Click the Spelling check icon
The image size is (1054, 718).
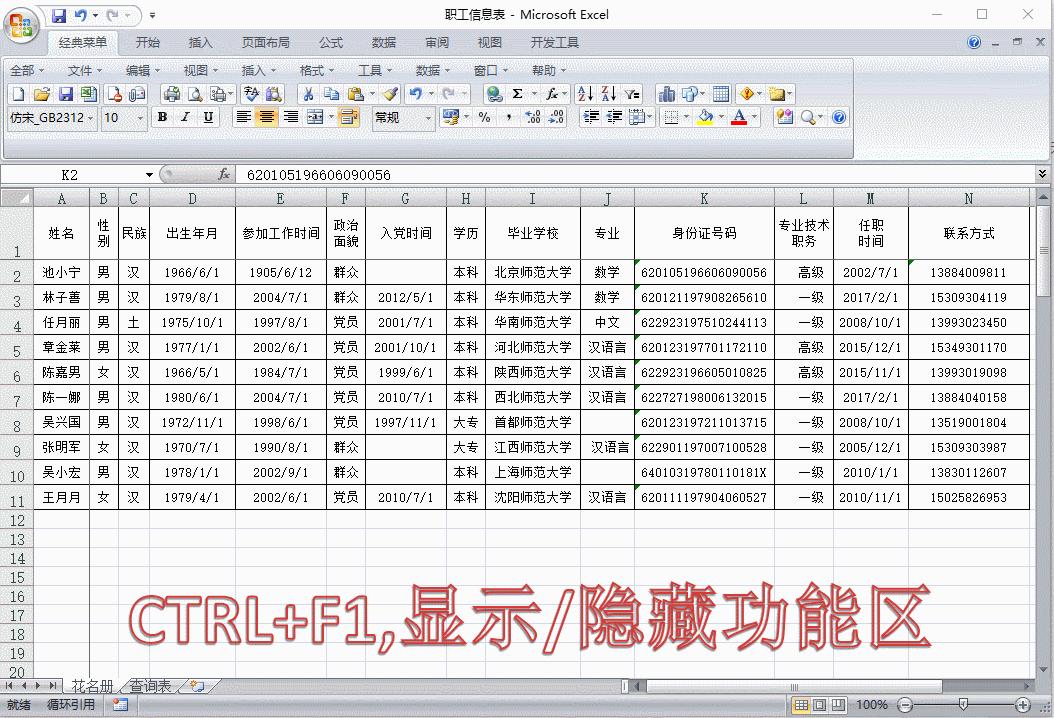point(249,93)
